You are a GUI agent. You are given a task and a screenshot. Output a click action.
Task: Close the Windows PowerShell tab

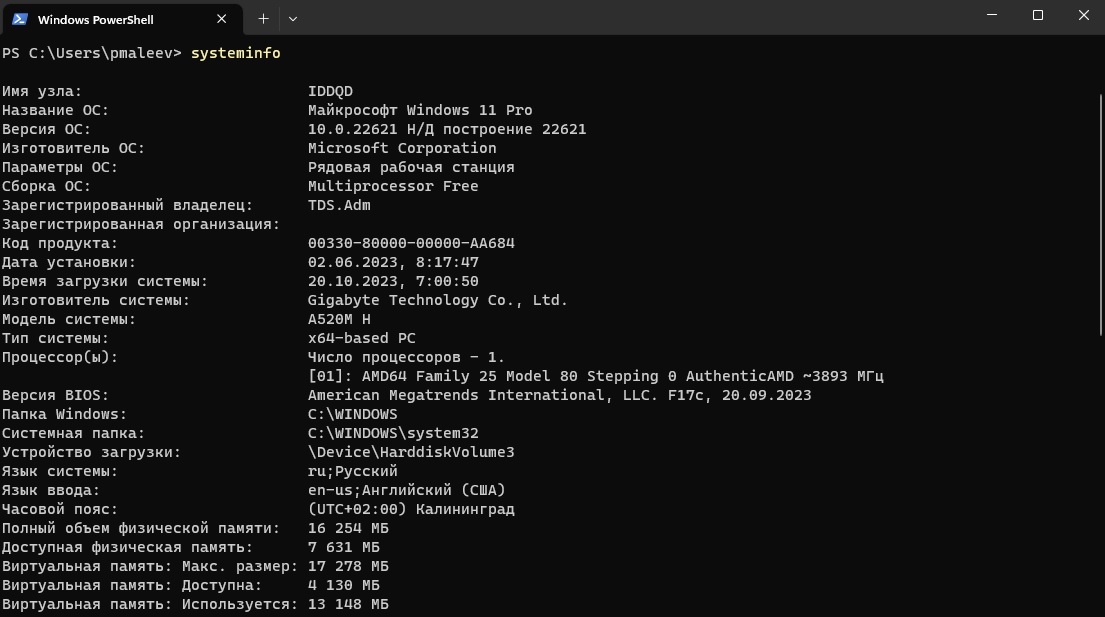221,19
